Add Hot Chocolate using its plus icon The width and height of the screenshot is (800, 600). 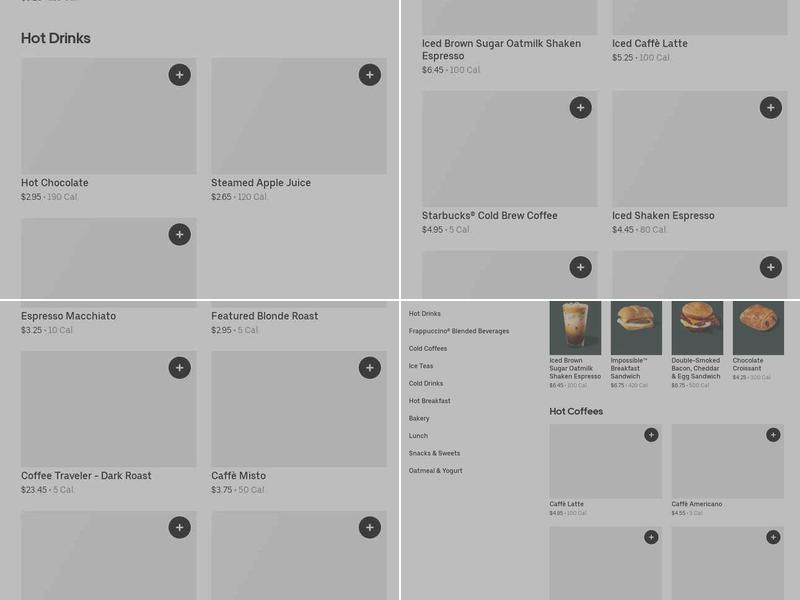point(180,75)
